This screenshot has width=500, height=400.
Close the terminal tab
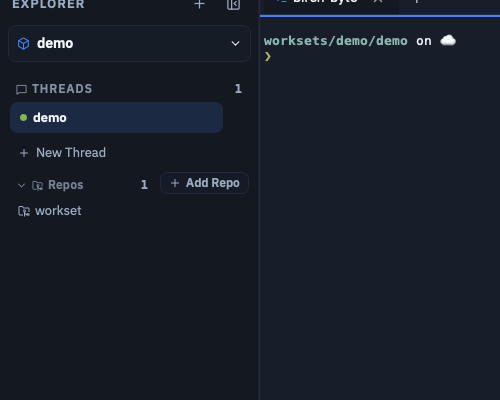378,2
